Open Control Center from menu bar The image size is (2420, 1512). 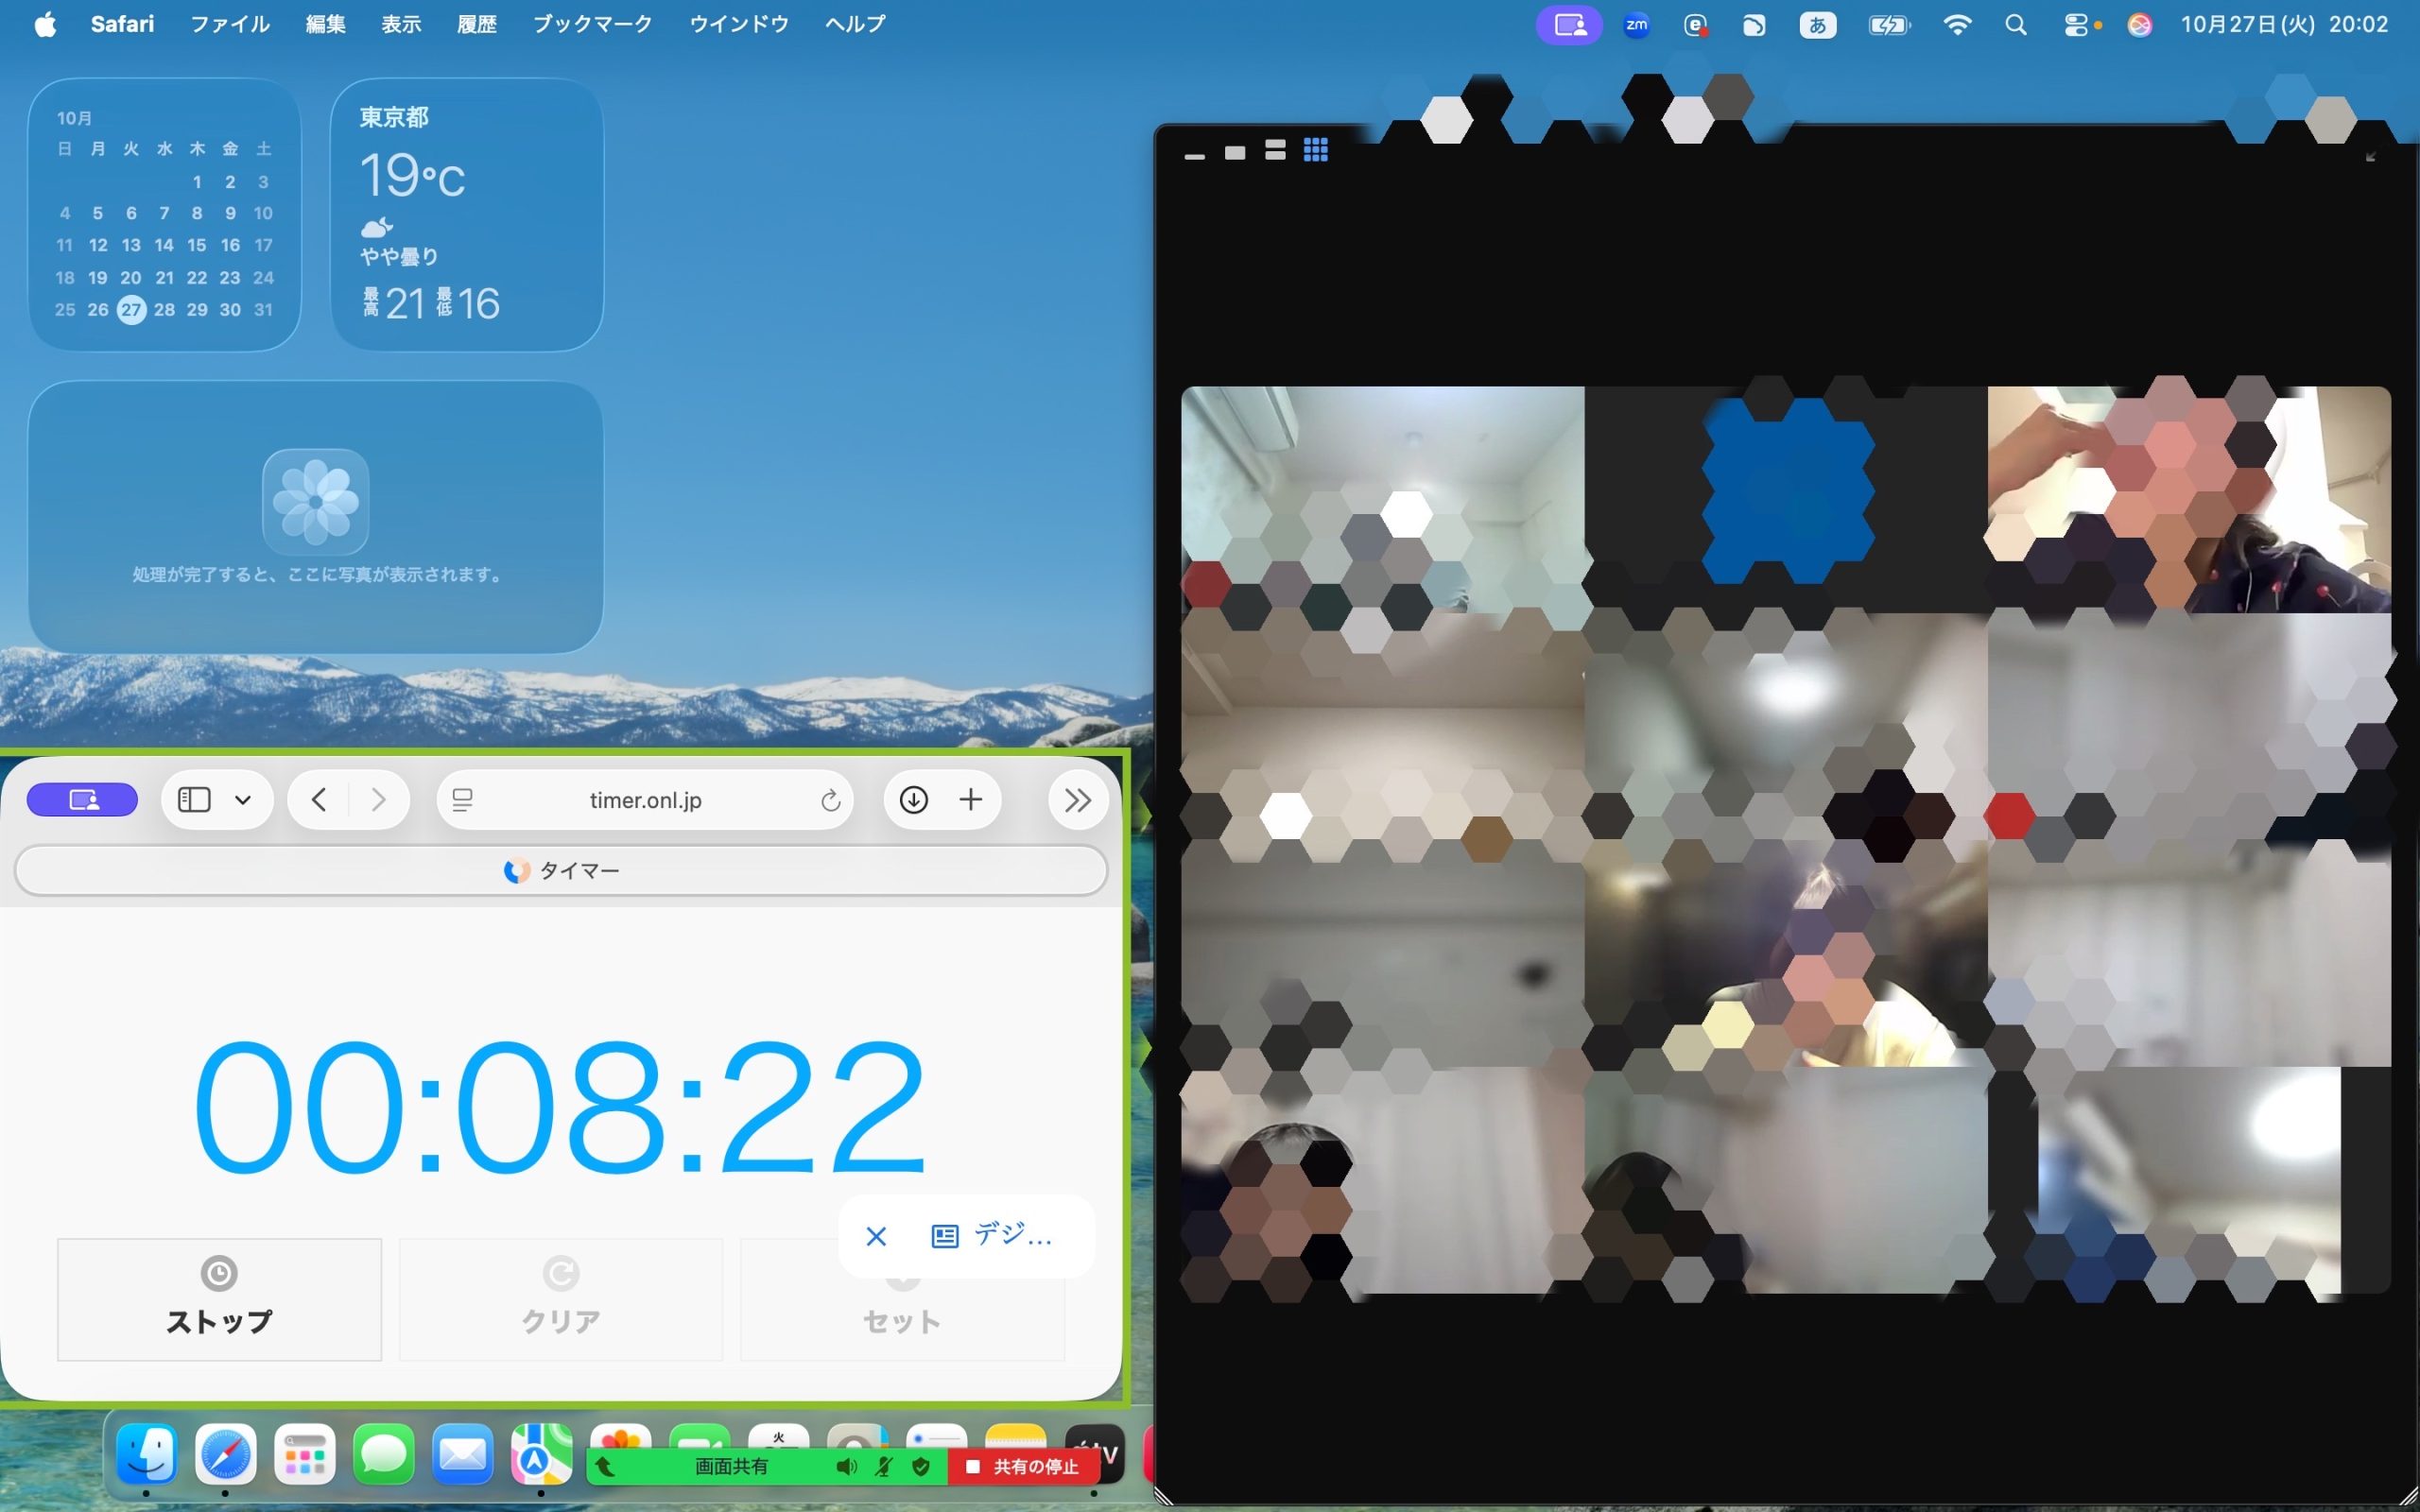[x=2076, y=25]
